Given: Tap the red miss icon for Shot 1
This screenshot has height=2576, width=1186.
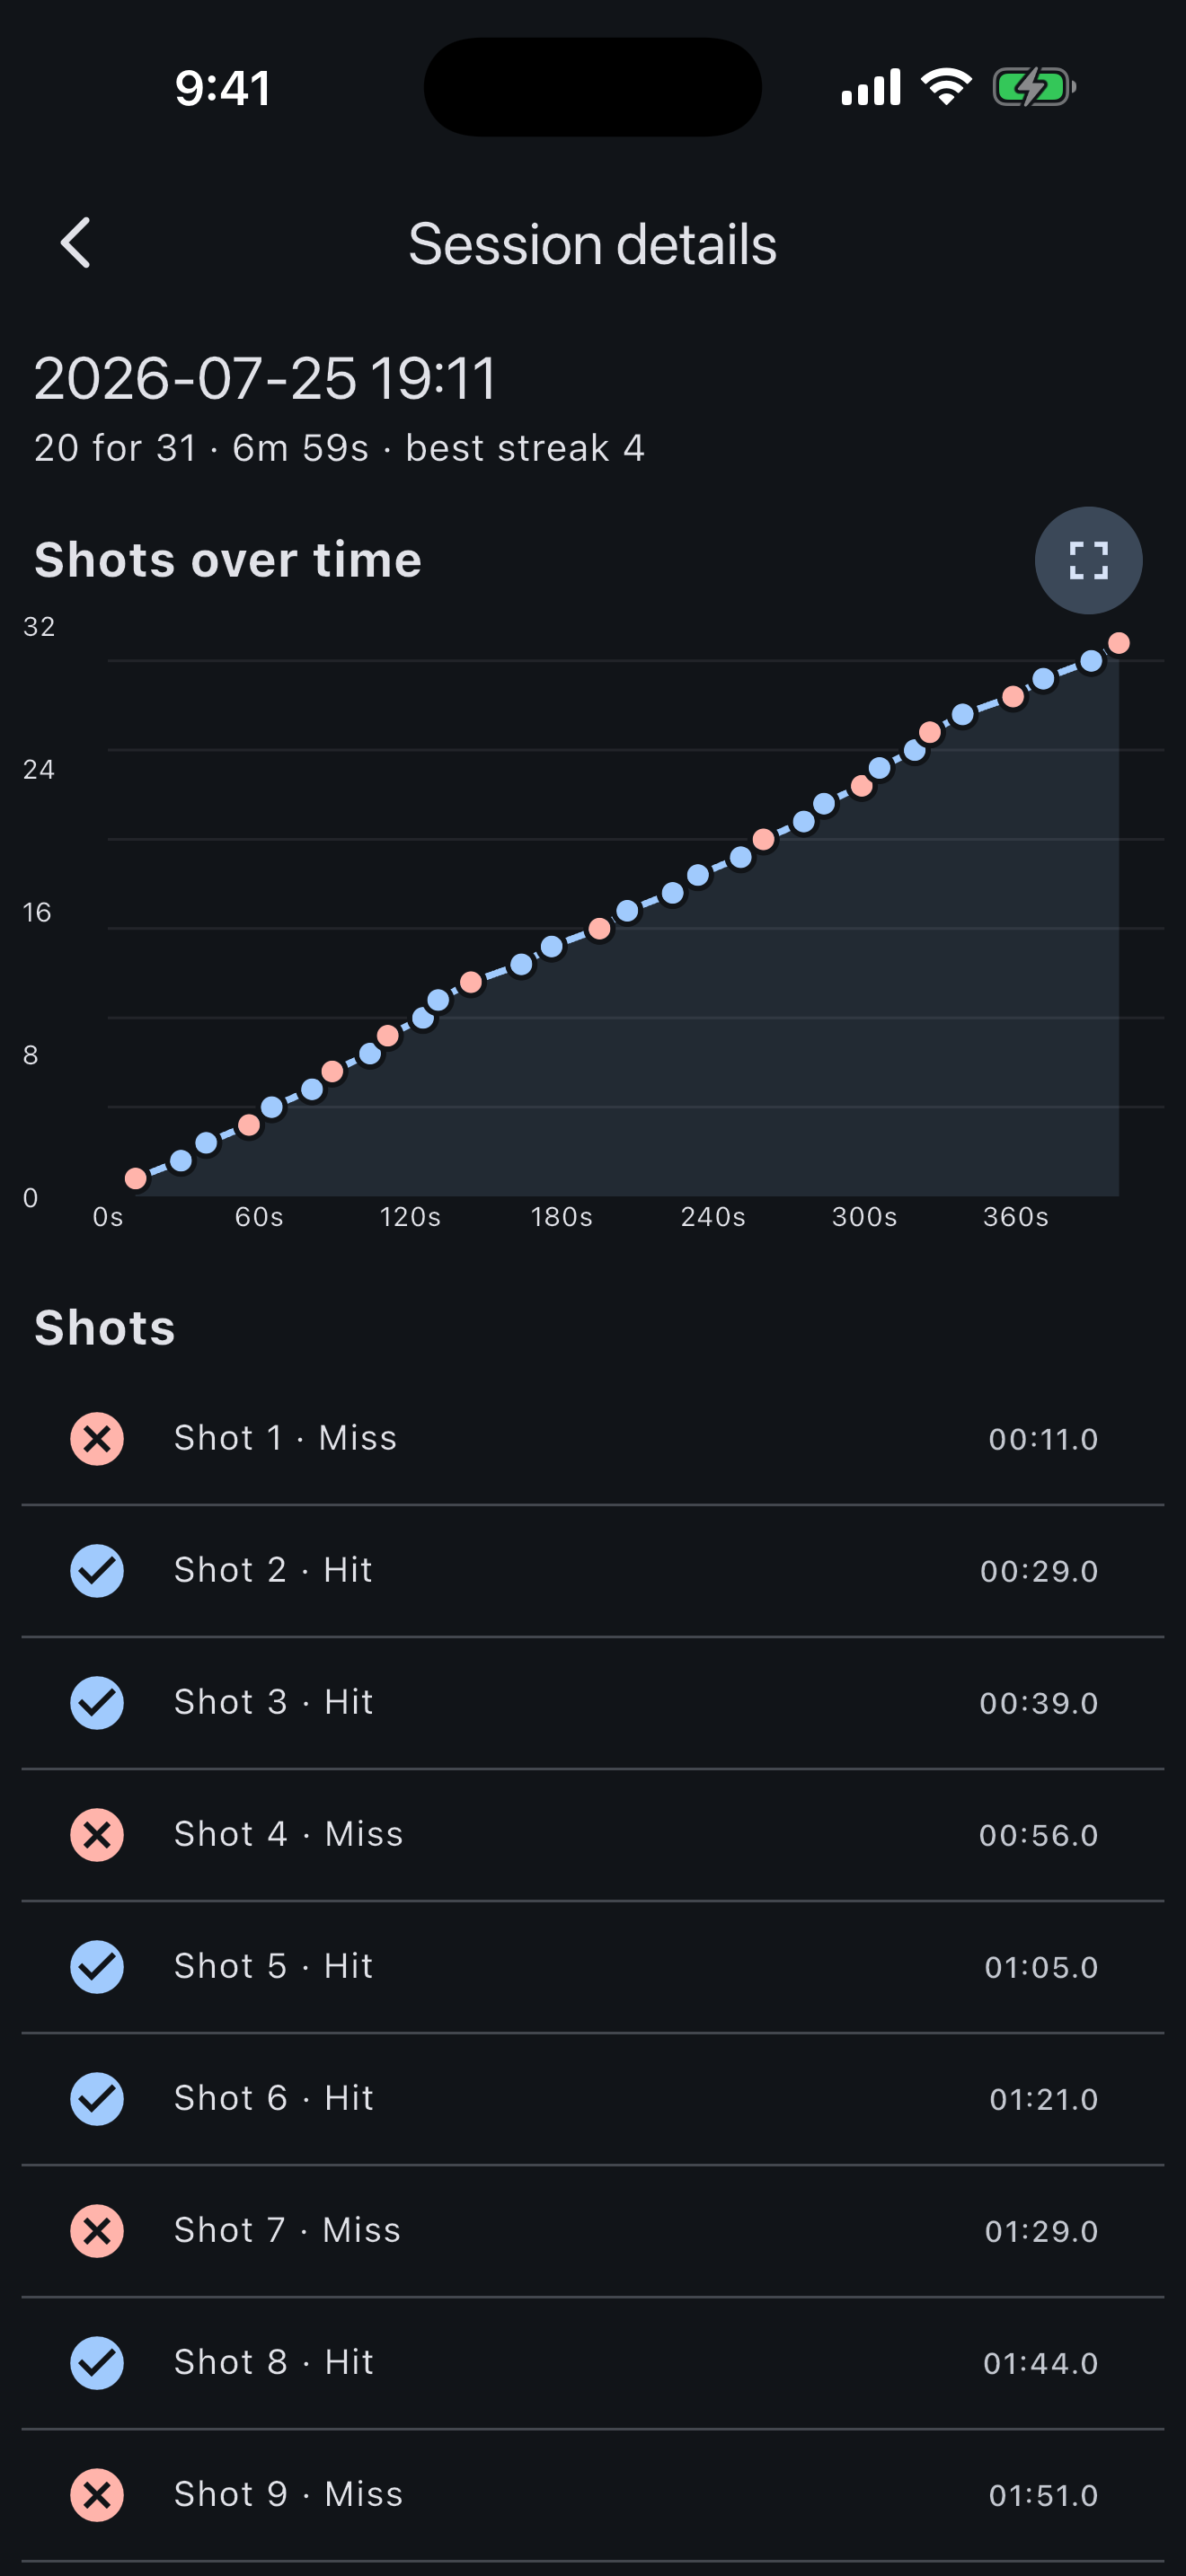Looking at the screenshot, I should (x=97, y=1438).
